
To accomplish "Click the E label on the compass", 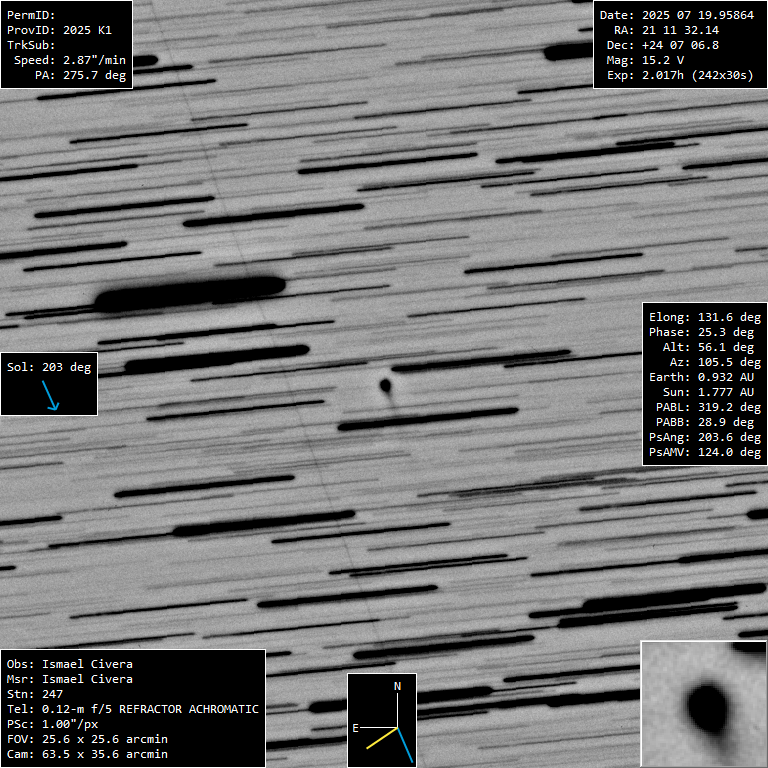I will coord(355,728).
